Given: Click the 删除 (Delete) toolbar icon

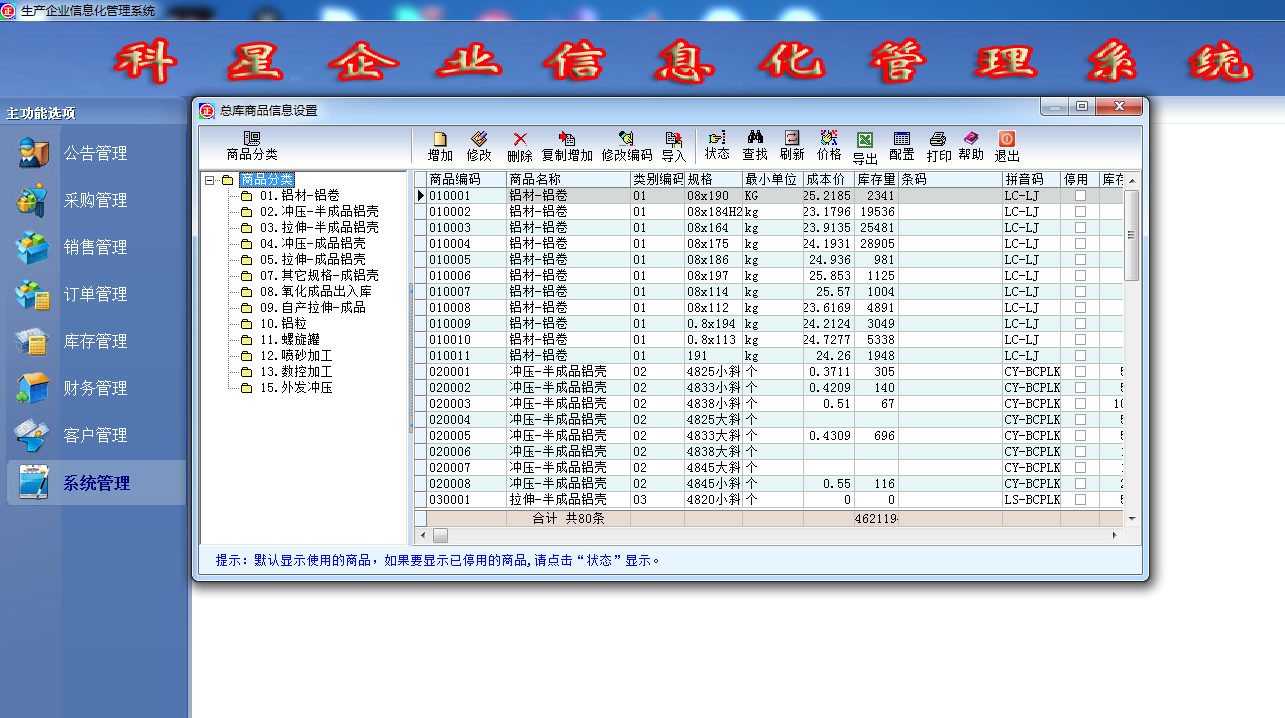Looking at the screenshot, I should click(x=519, y=146).
